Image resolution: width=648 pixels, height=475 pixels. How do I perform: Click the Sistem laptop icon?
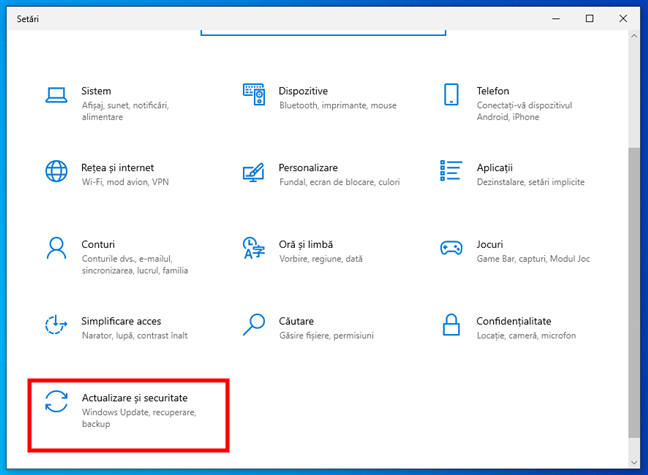click(x=56, y=95)
